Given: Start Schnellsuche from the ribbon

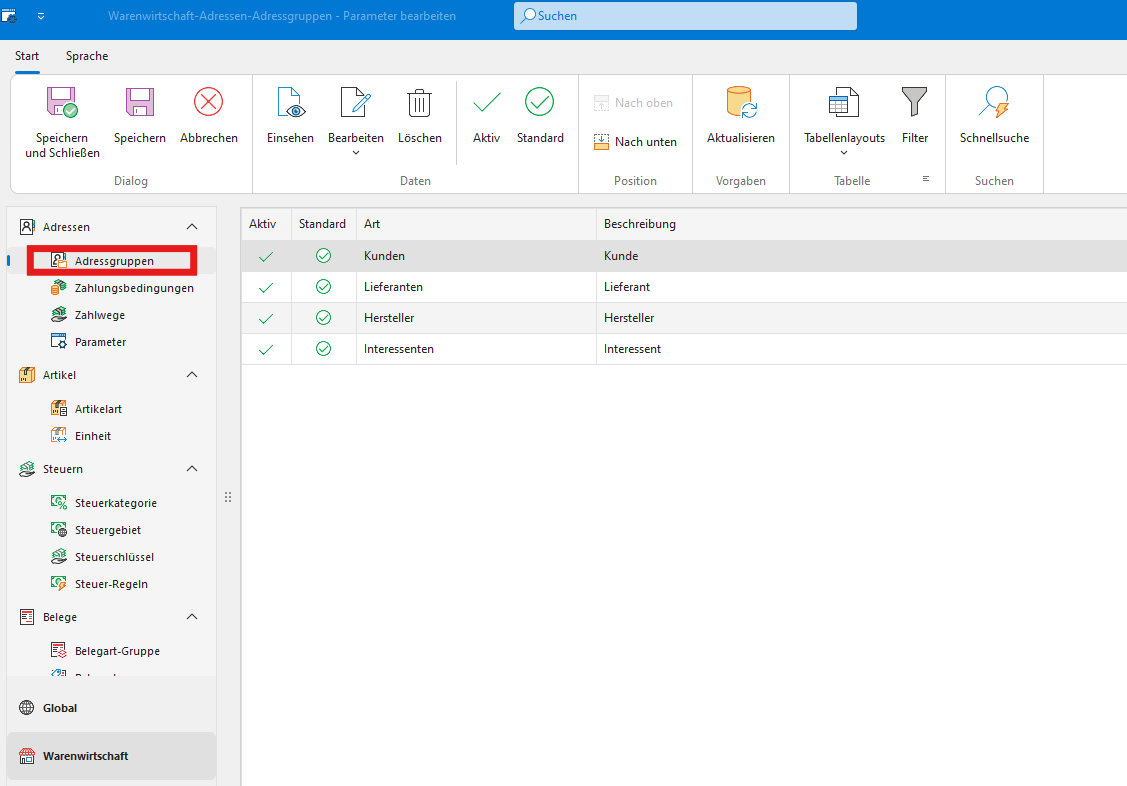Looking at the screenshot, I should (x=994, y=103).
